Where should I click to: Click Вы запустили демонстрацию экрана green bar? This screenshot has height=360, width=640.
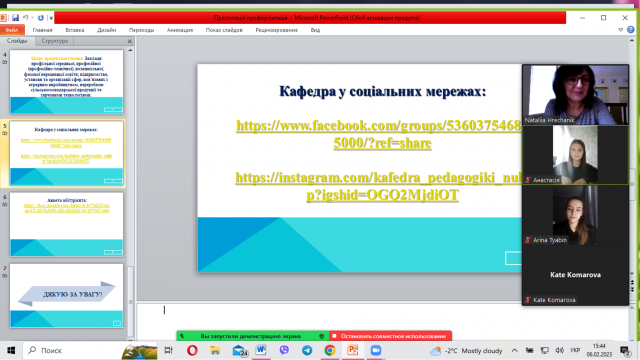[x=252, y=336]
